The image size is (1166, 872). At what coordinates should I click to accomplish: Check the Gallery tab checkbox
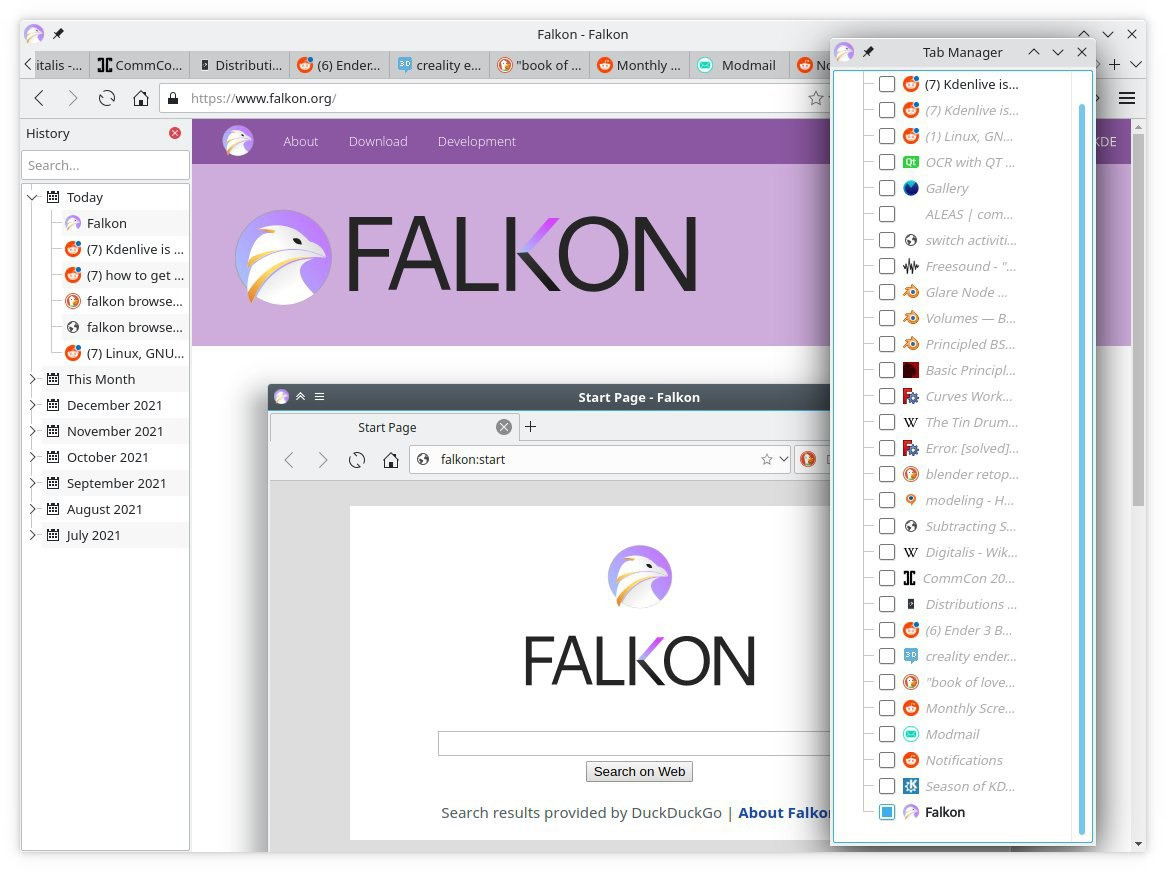887,188
